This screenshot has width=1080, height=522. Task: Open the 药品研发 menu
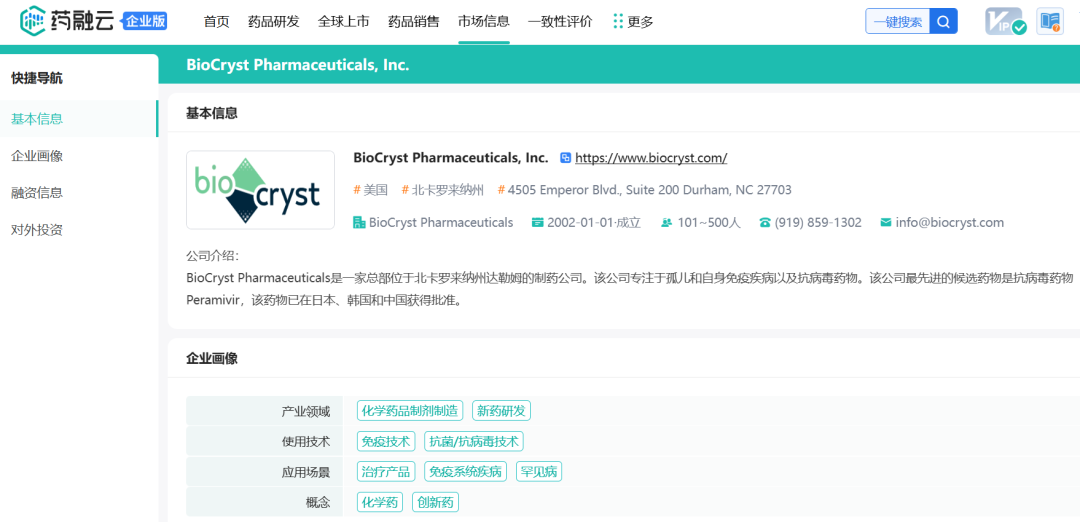pos(273,21)
